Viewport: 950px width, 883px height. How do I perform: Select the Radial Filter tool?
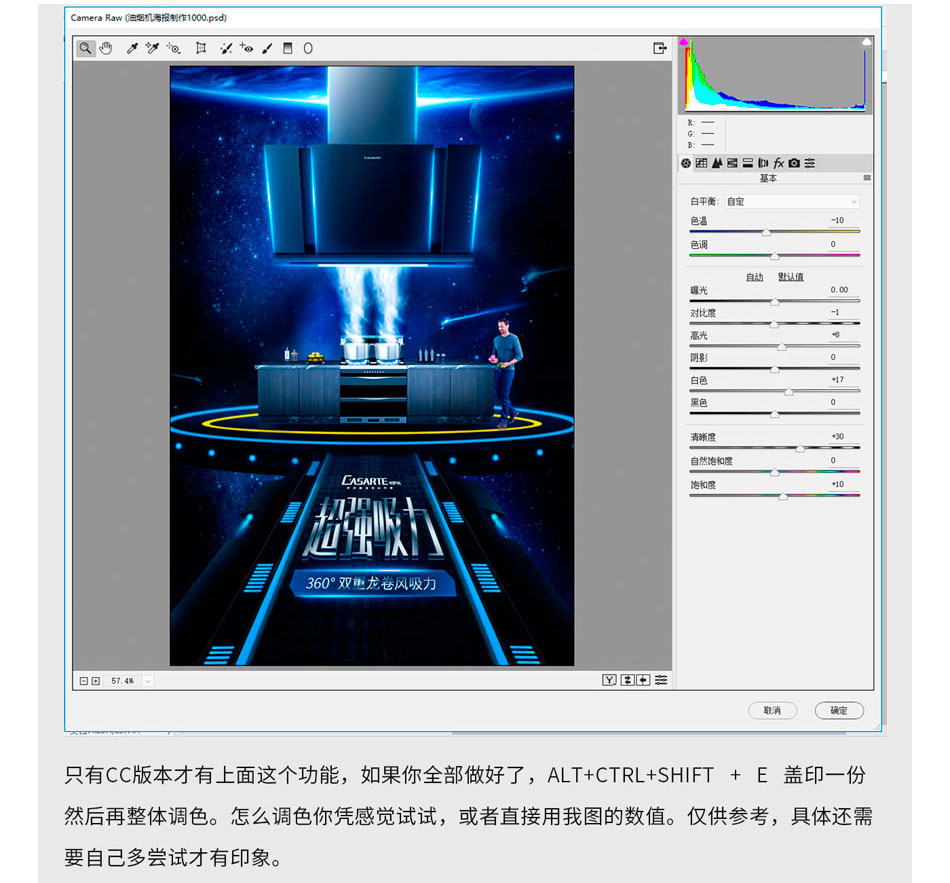308,48
